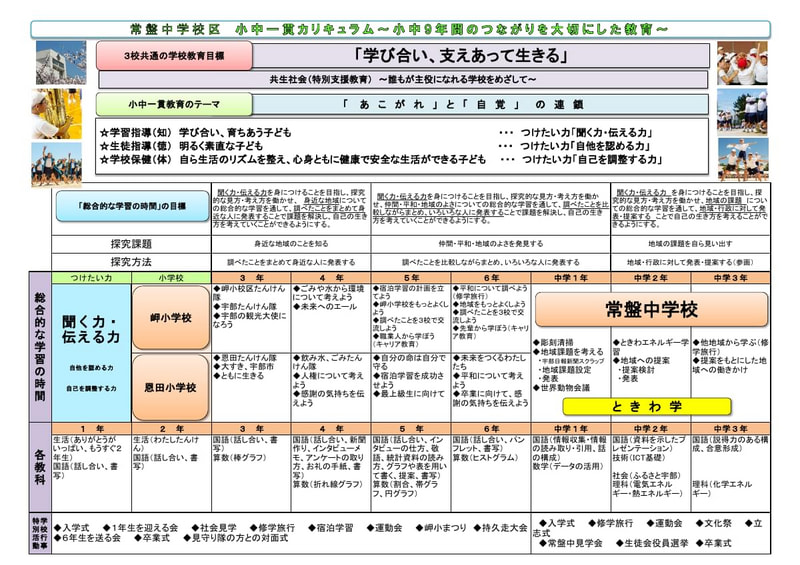Select the item 未来へのエール

click(x=324, y=306)
